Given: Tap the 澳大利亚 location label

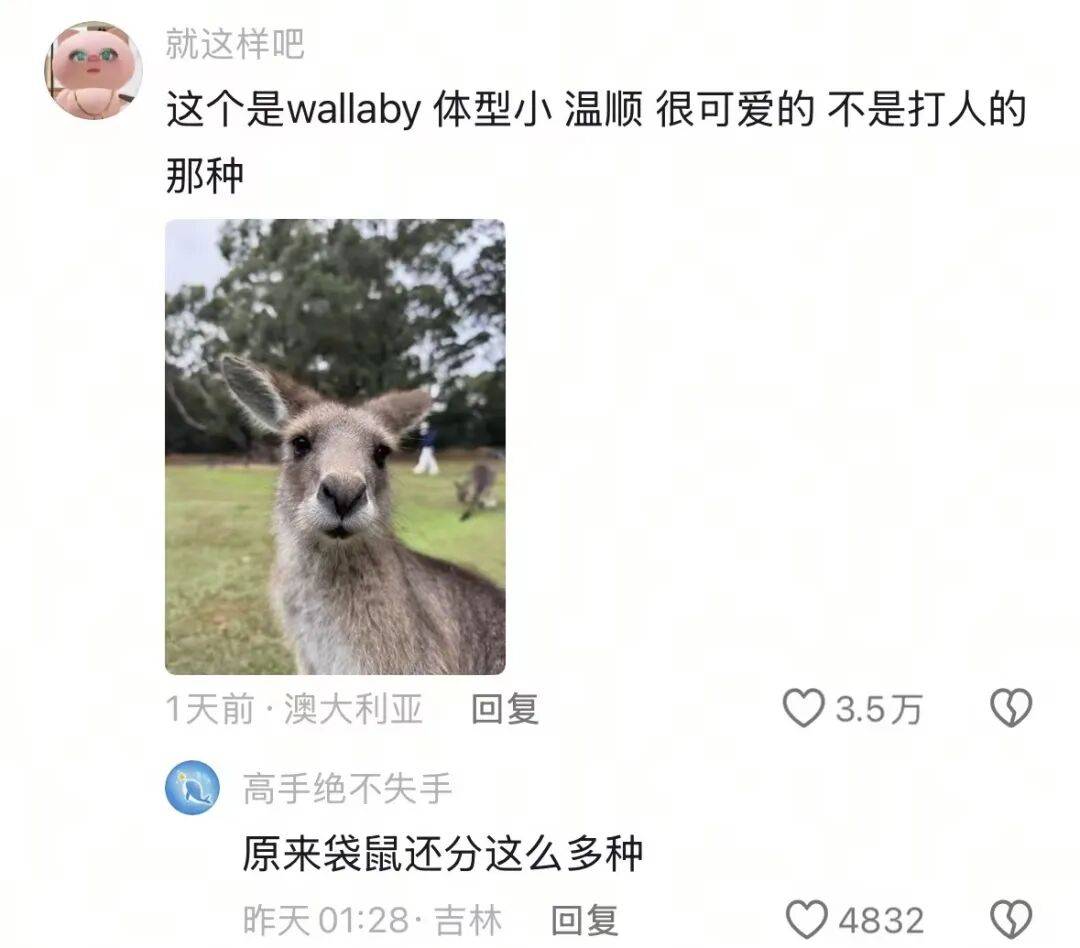Looking at the screenshot, I should point(353,709).
